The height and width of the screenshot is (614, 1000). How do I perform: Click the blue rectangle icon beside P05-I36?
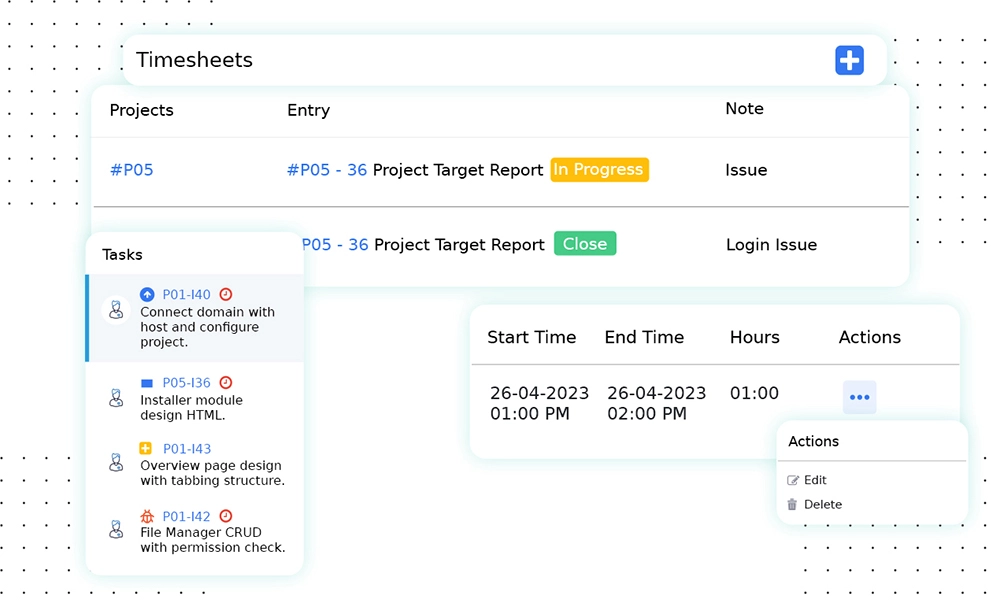pos(147,383)
